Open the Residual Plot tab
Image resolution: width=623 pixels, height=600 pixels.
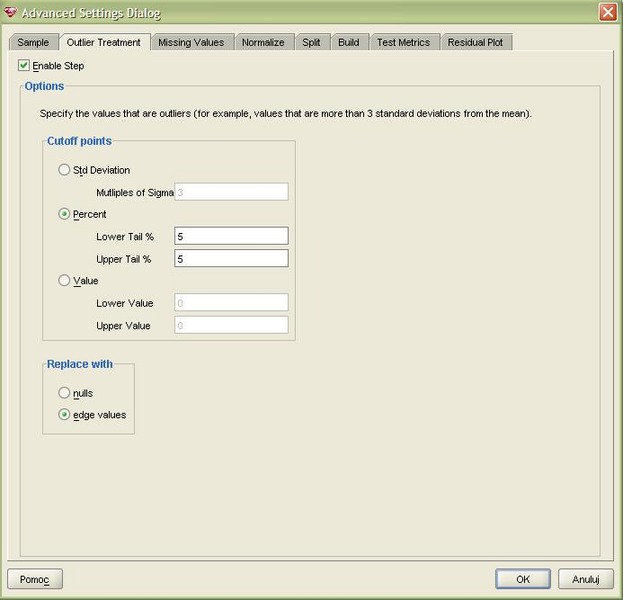tap(476, 42)
